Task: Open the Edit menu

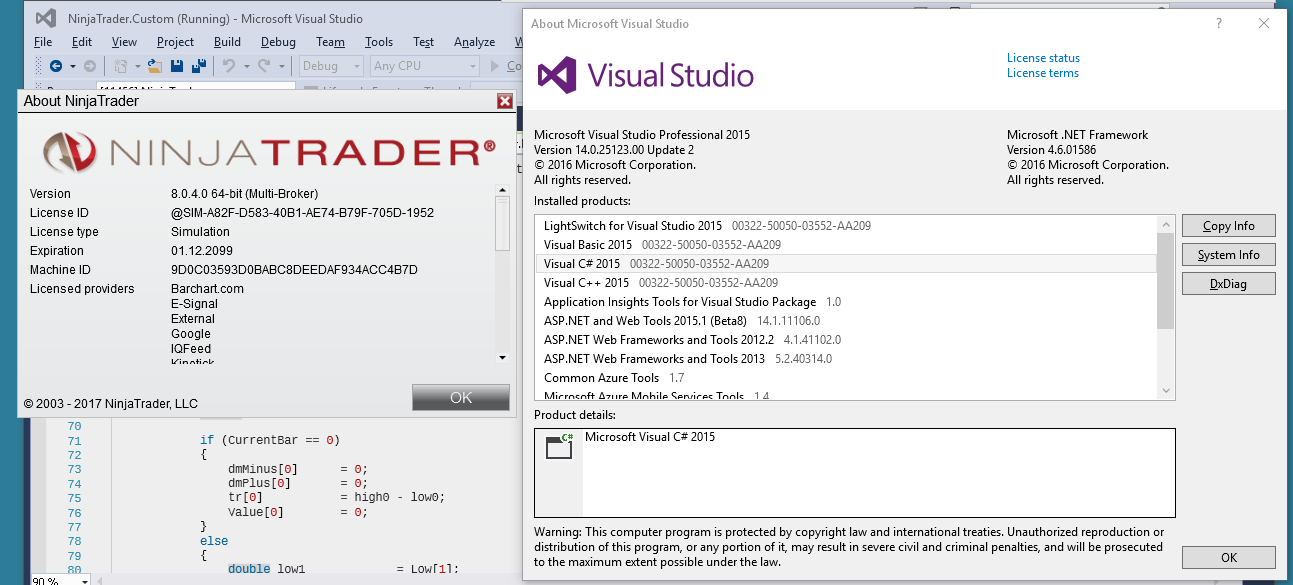Action: coord(82,42)
